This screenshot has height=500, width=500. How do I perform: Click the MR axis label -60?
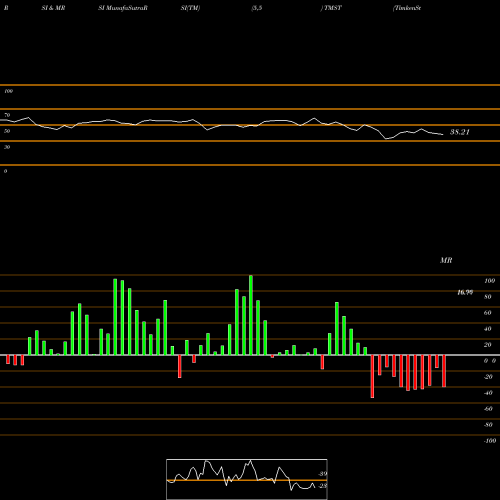pos(488,409)
